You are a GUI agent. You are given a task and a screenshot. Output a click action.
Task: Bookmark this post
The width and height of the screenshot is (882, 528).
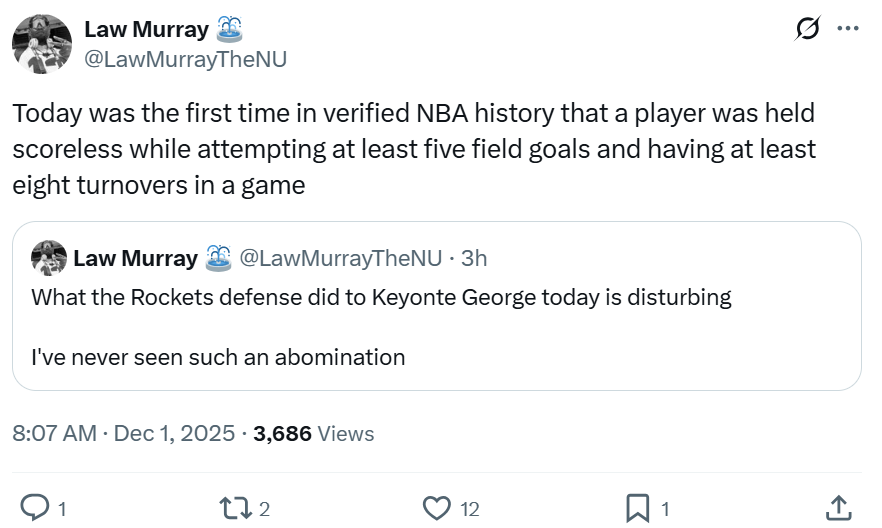[x=637, y=508]
